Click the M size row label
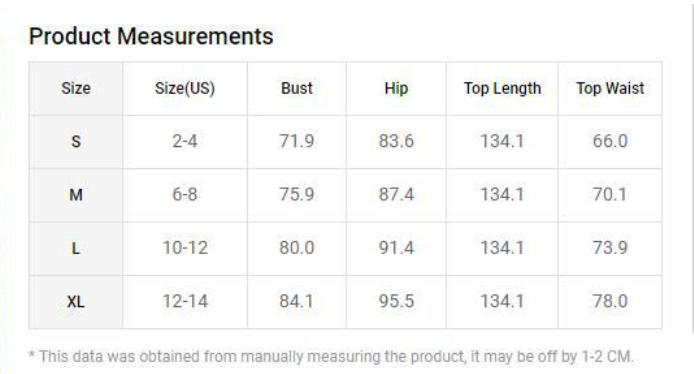694x374 pixels. [x=76, y=195]
